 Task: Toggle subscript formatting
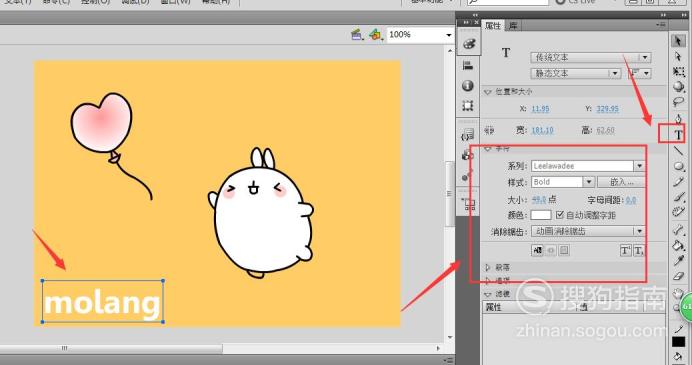639,251
